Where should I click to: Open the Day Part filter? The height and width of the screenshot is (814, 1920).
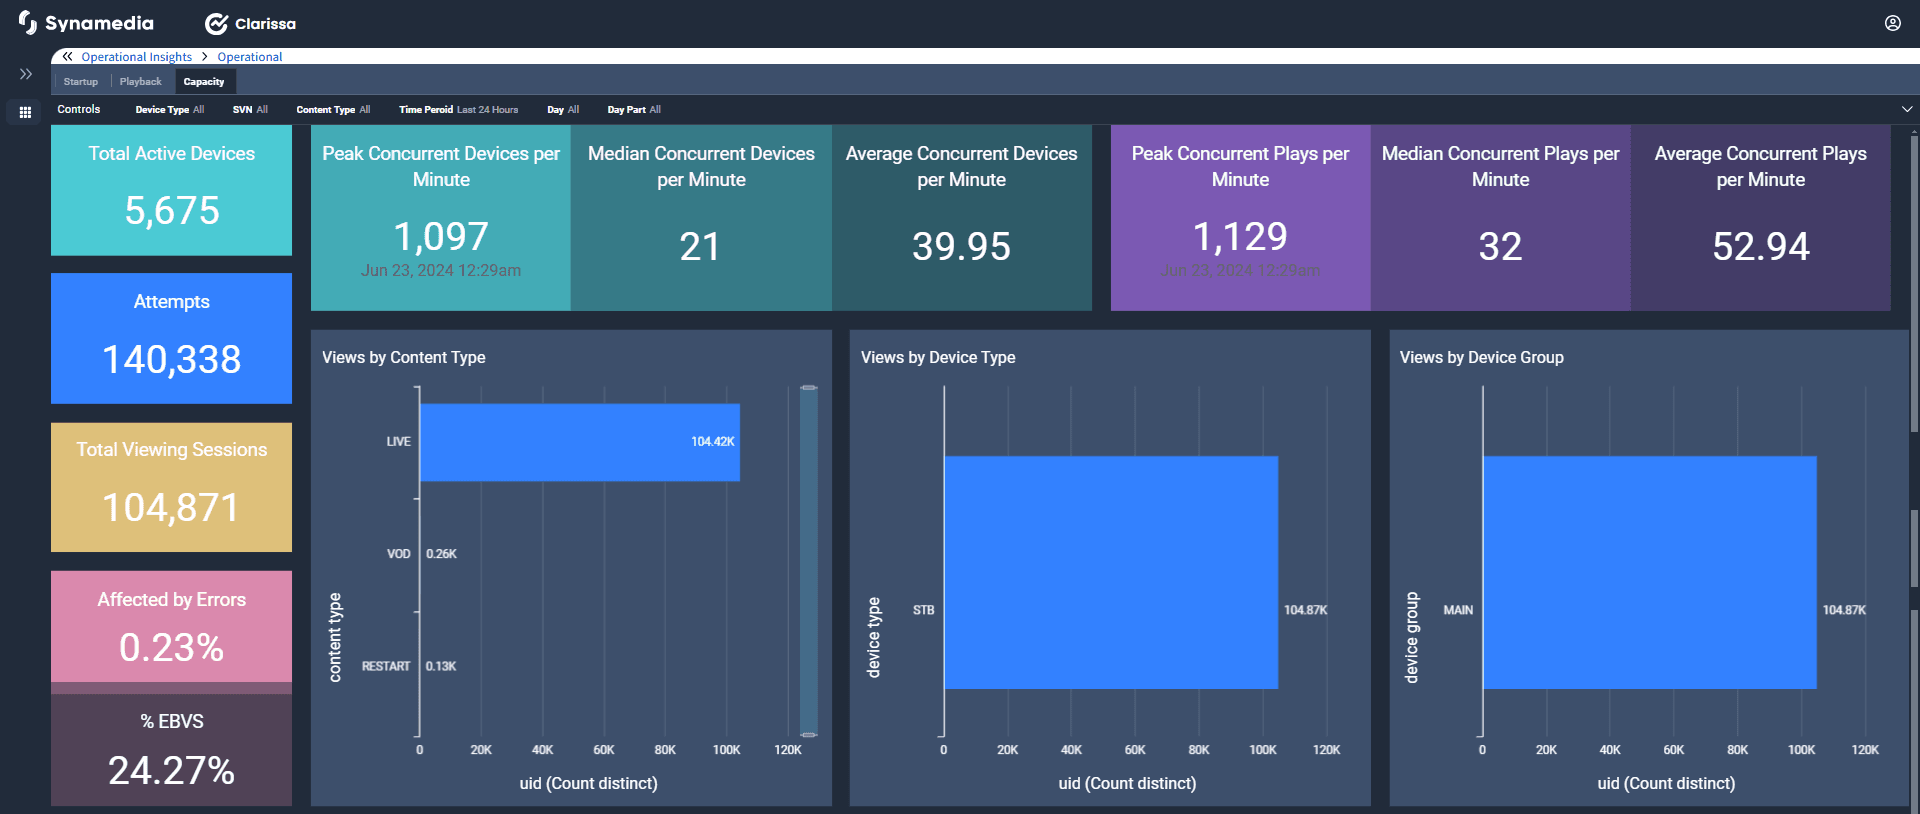(x=634, y=110)
